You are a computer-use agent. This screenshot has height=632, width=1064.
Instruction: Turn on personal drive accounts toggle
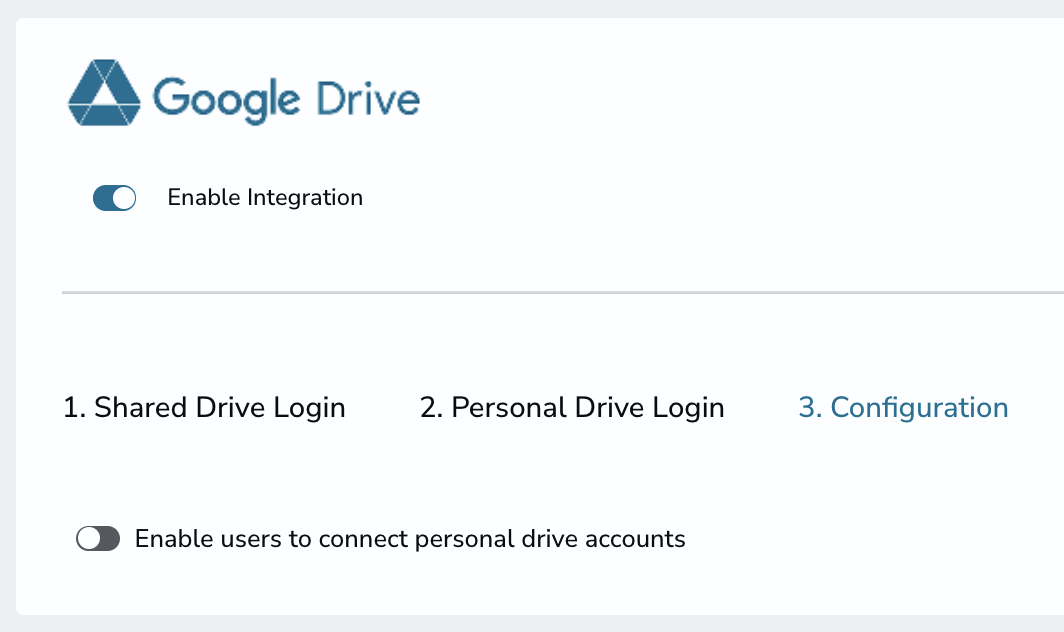[x=98, y=540]
